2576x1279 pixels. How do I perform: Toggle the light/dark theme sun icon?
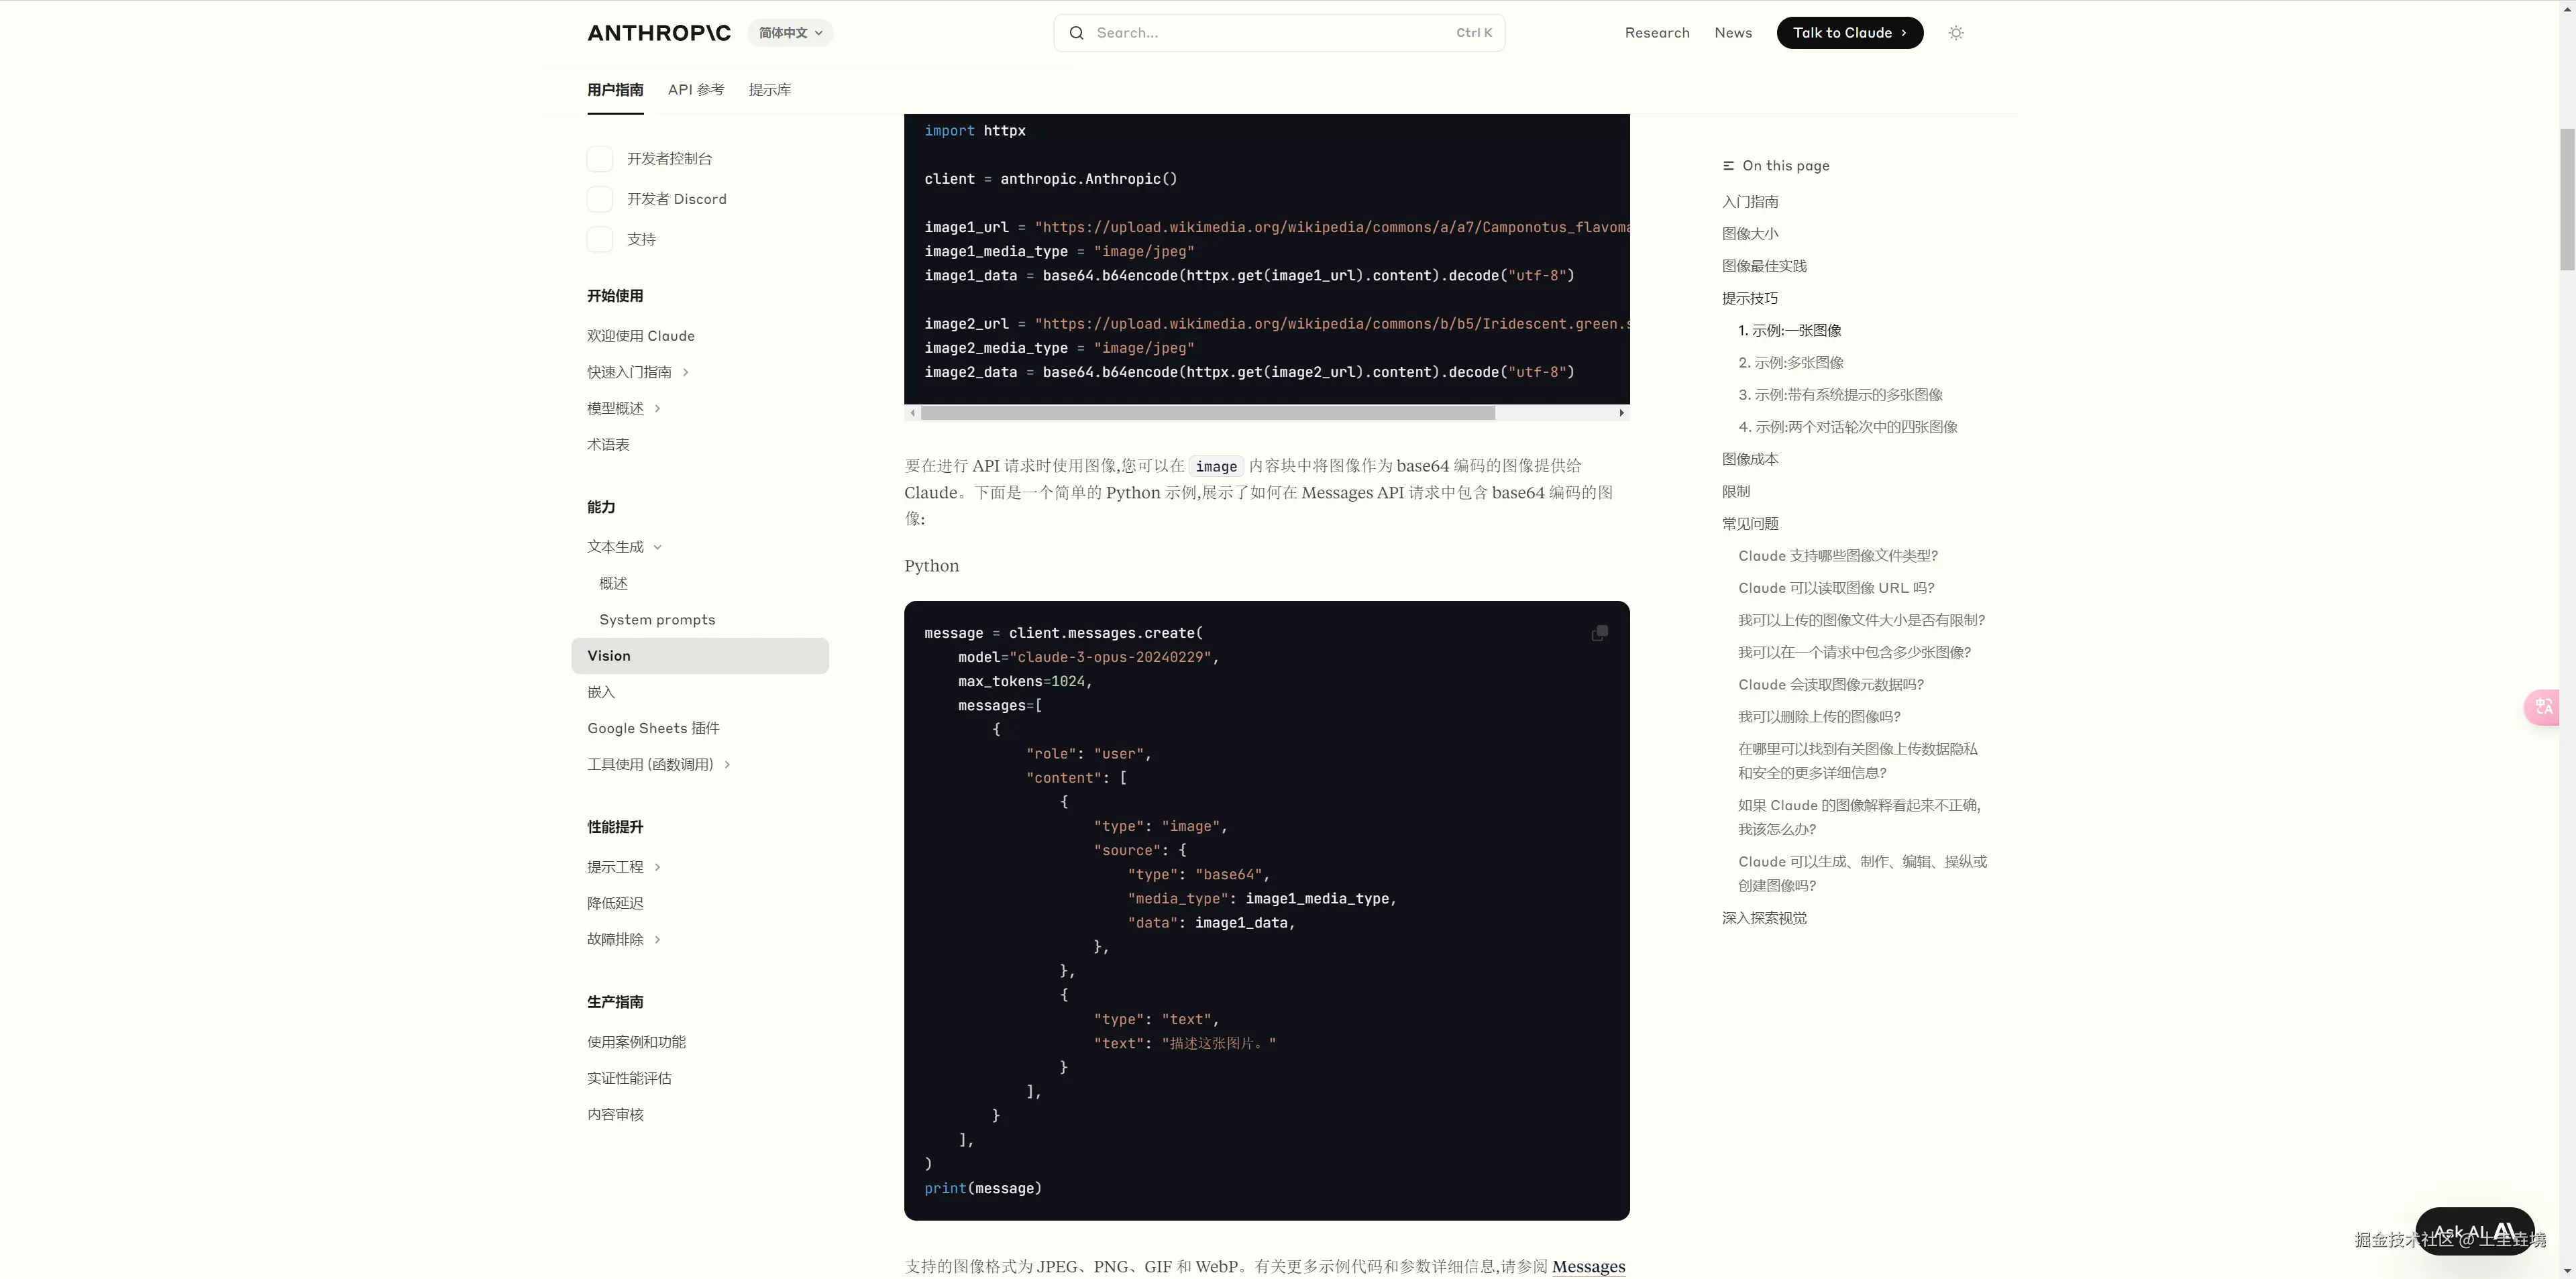point(1956,33)
